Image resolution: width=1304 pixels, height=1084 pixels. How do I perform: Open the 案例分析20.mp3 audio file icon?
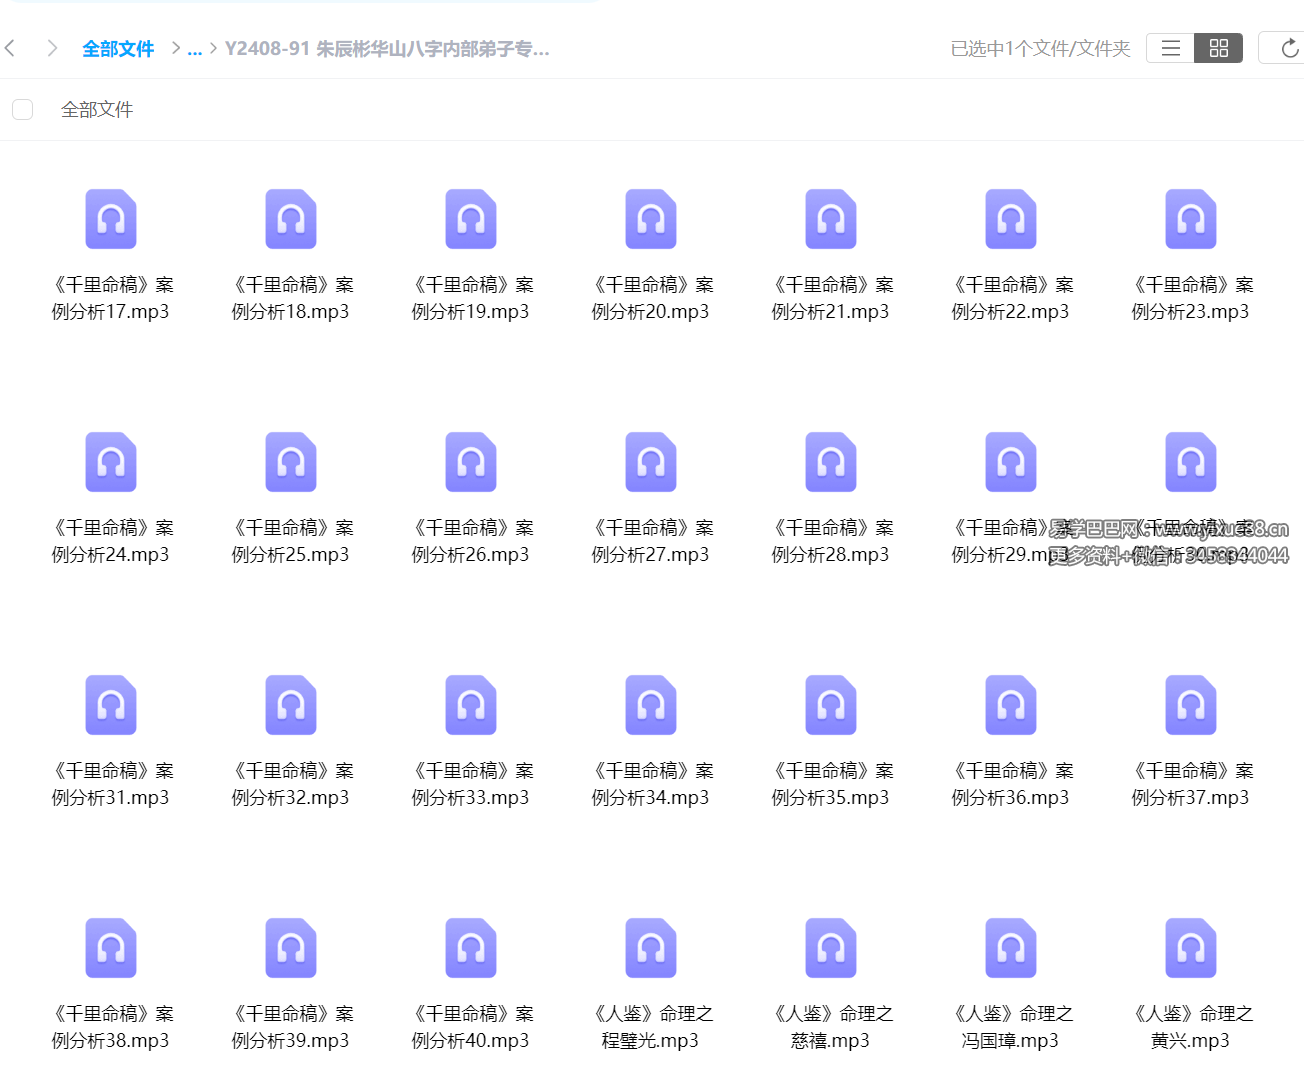click(651, 219)
